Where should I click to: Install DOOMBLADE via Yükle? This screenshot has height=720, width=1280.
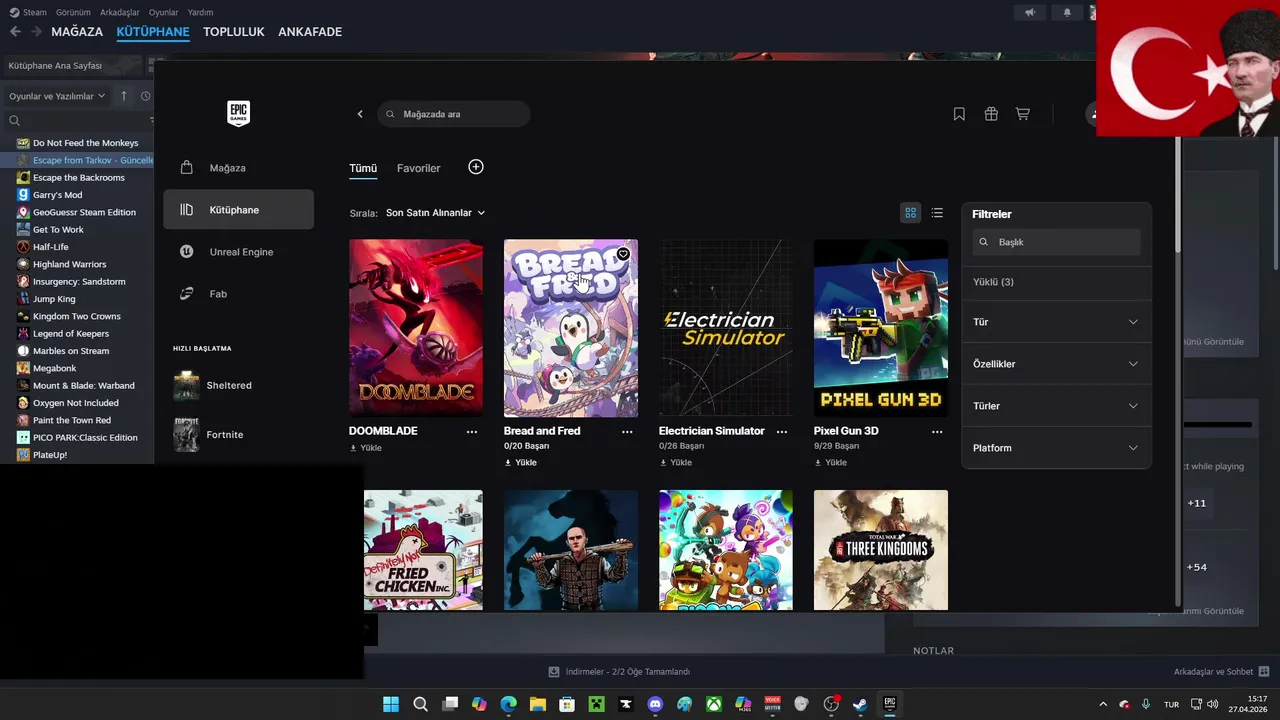(366, 448)
